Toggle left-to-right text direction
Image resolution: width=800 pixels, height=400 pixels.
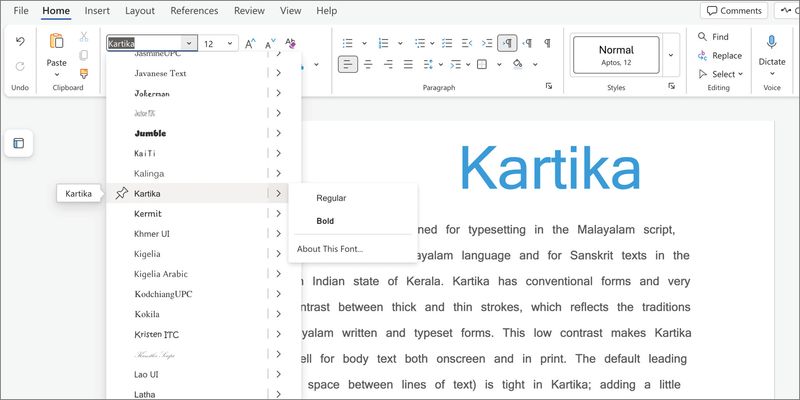coord(508,43)
